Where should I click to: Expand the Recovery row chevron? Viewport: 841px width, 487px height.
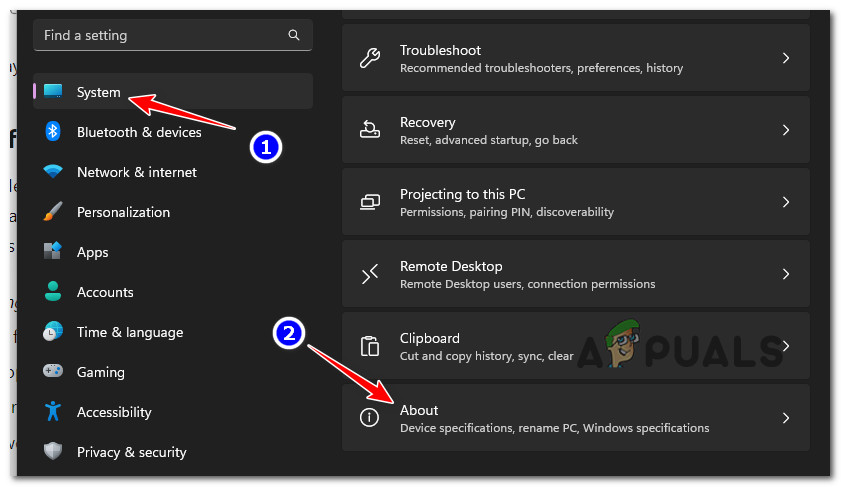pyautogui.click(x=786, y=130)
